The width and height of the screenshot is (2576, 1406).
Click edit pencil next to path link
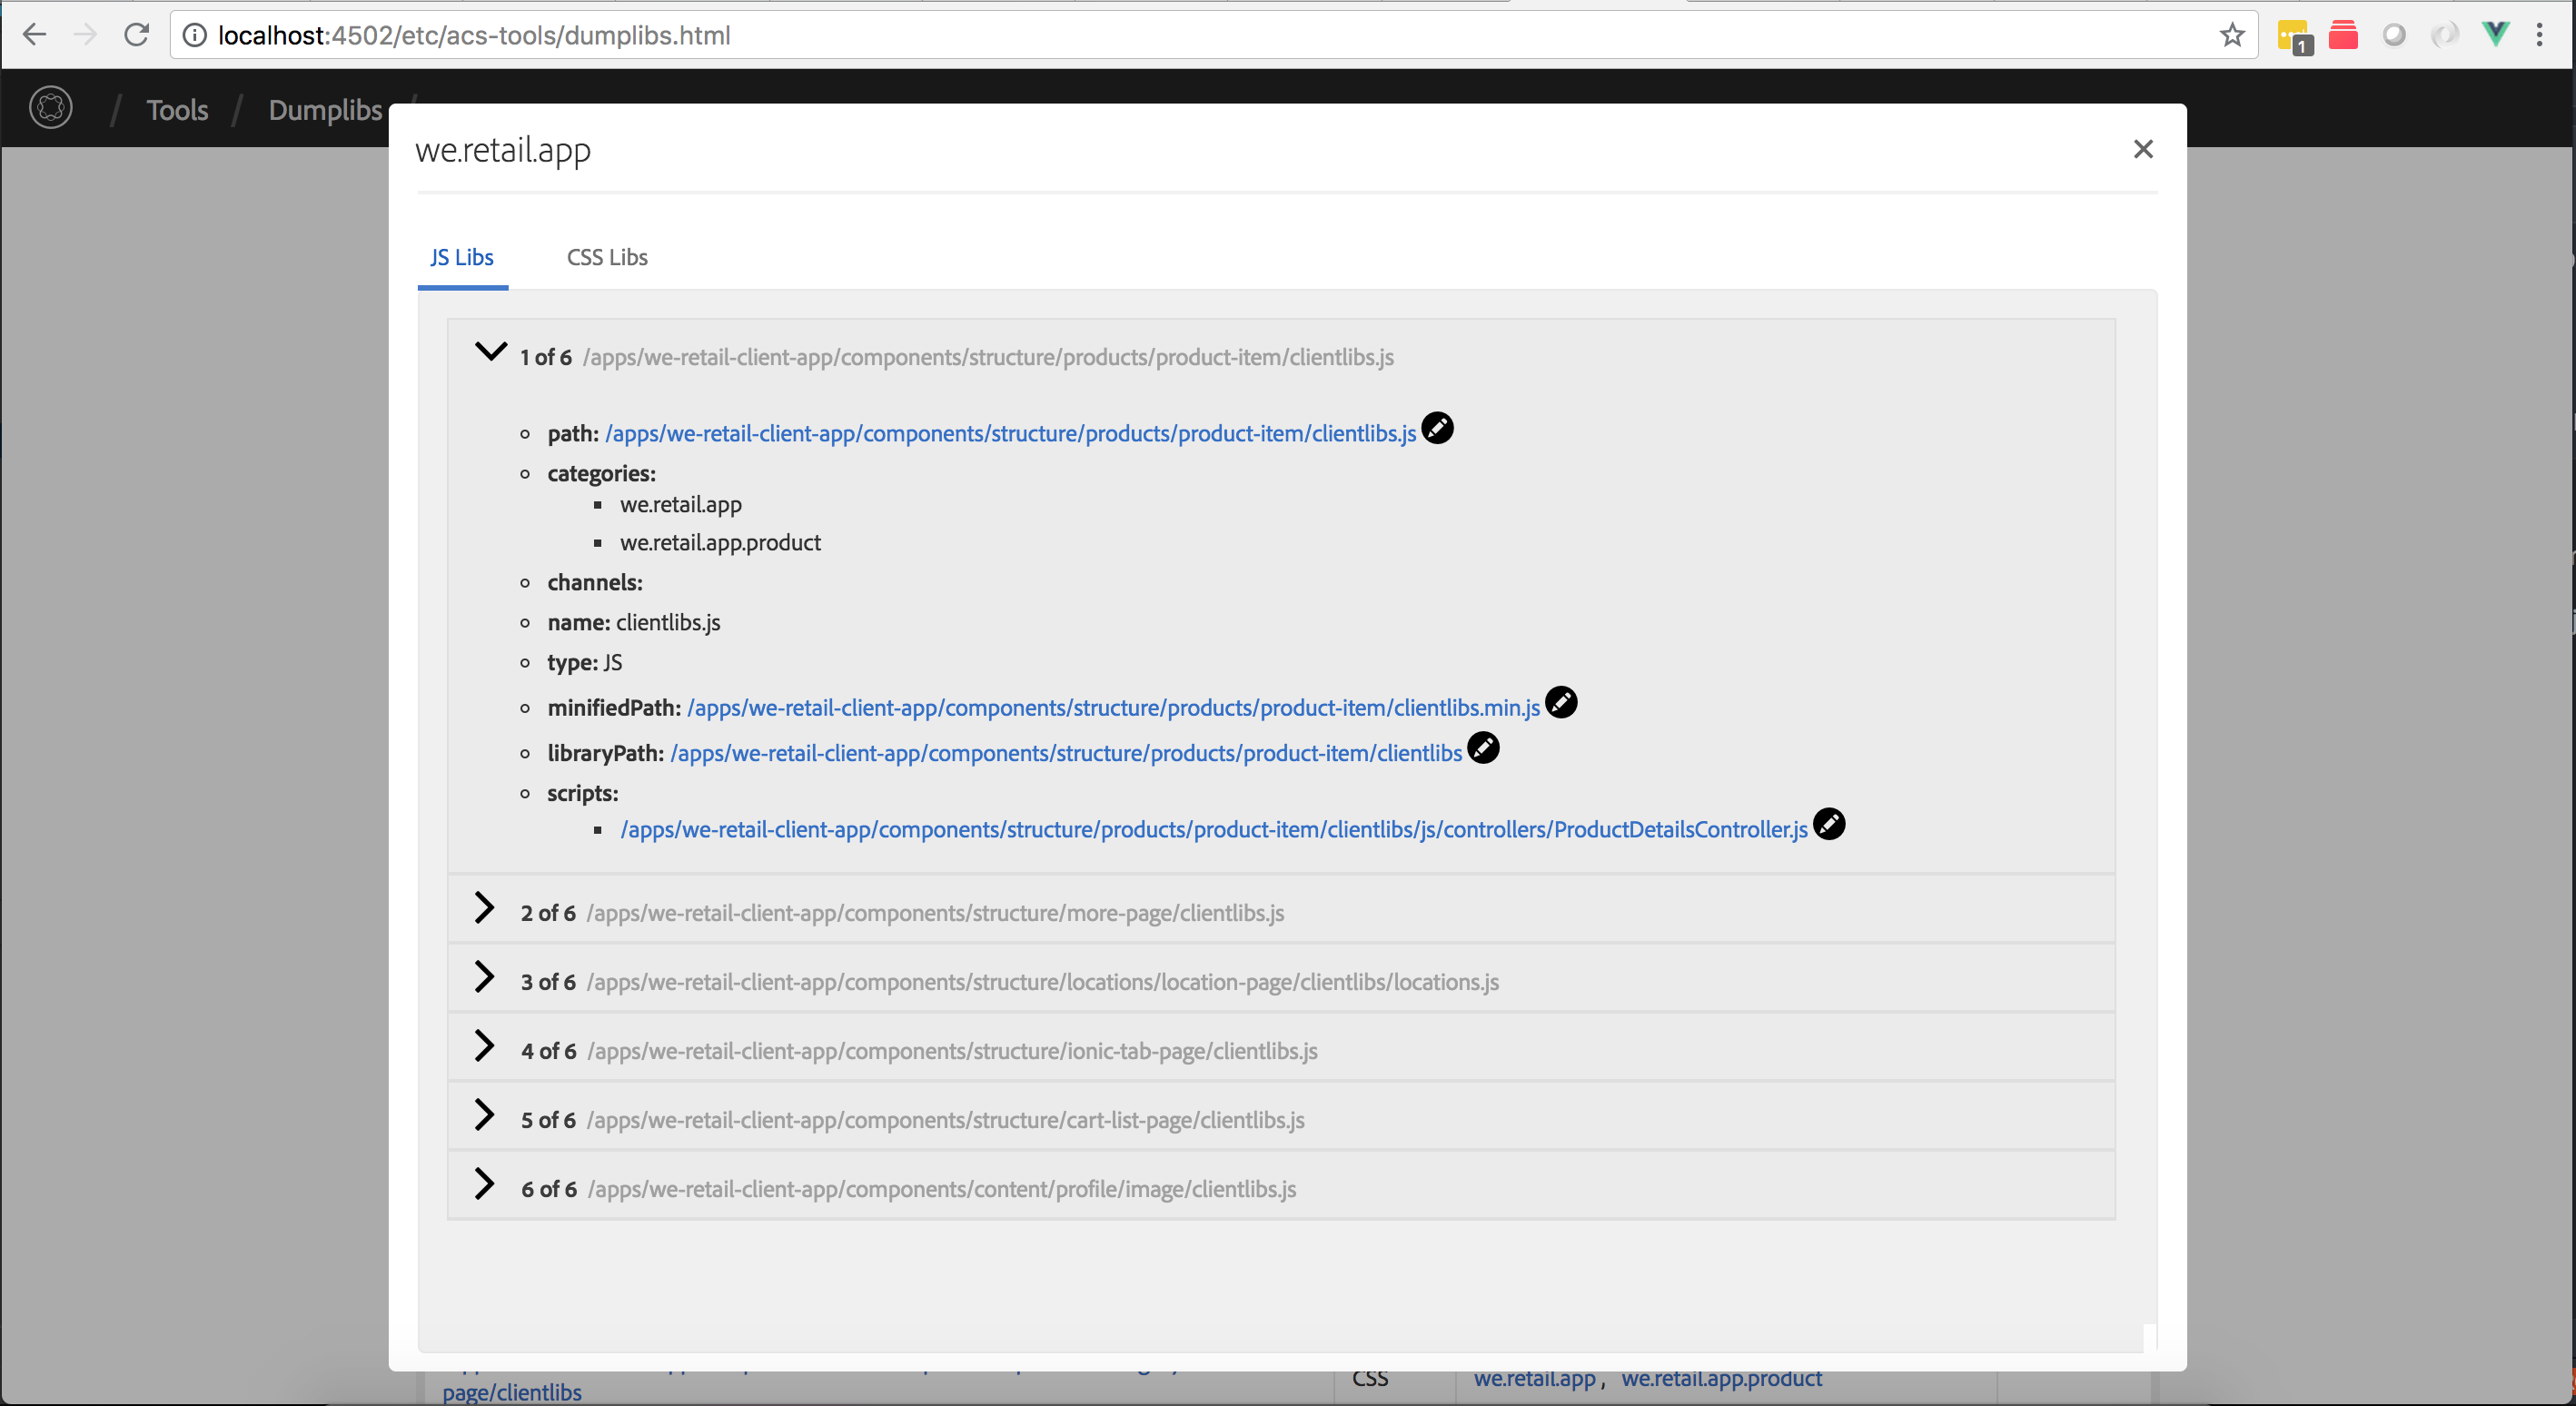point(1437,428)
